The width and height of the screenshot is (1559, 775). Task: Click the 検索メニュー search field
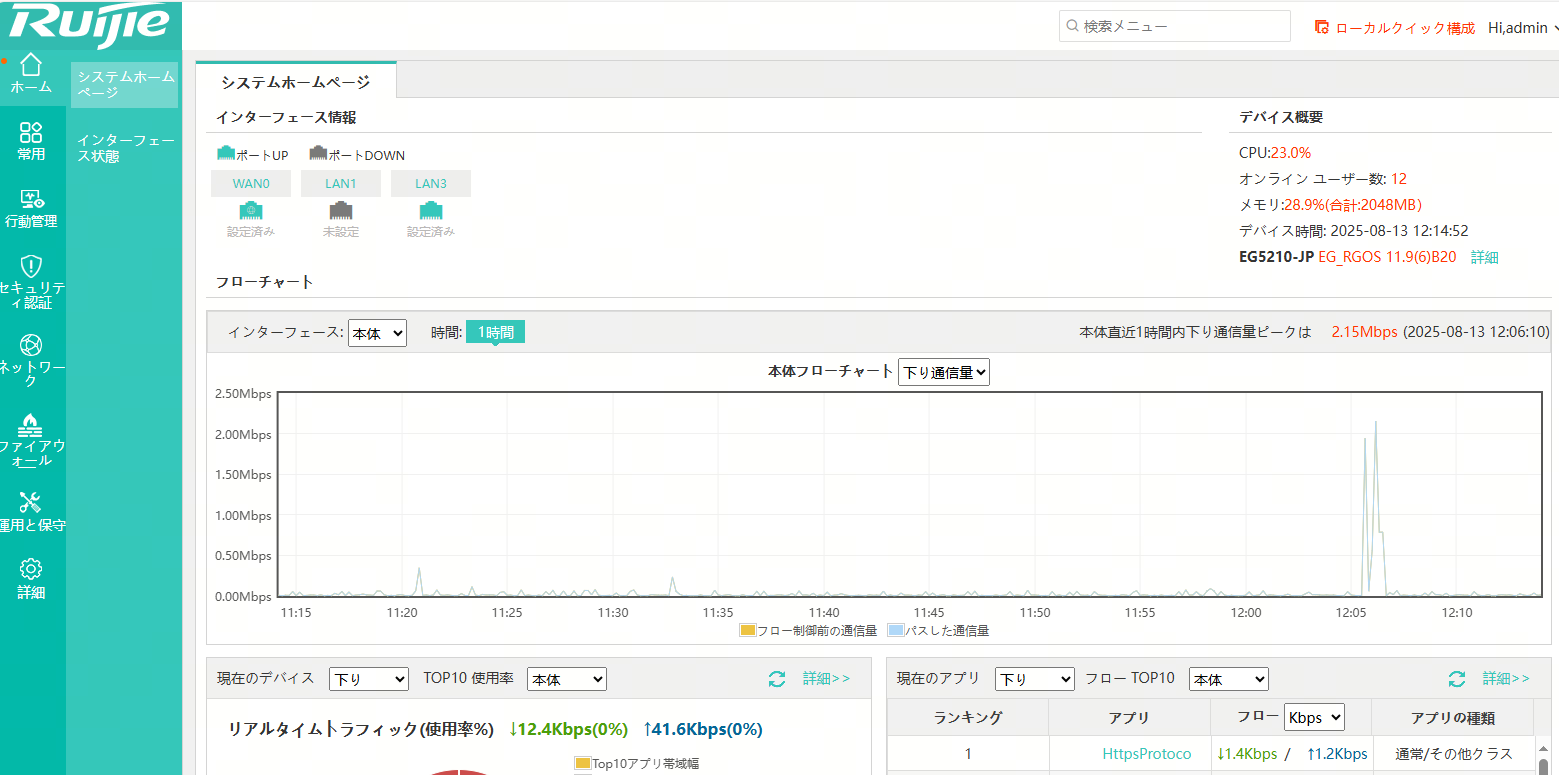point(1174,27)
